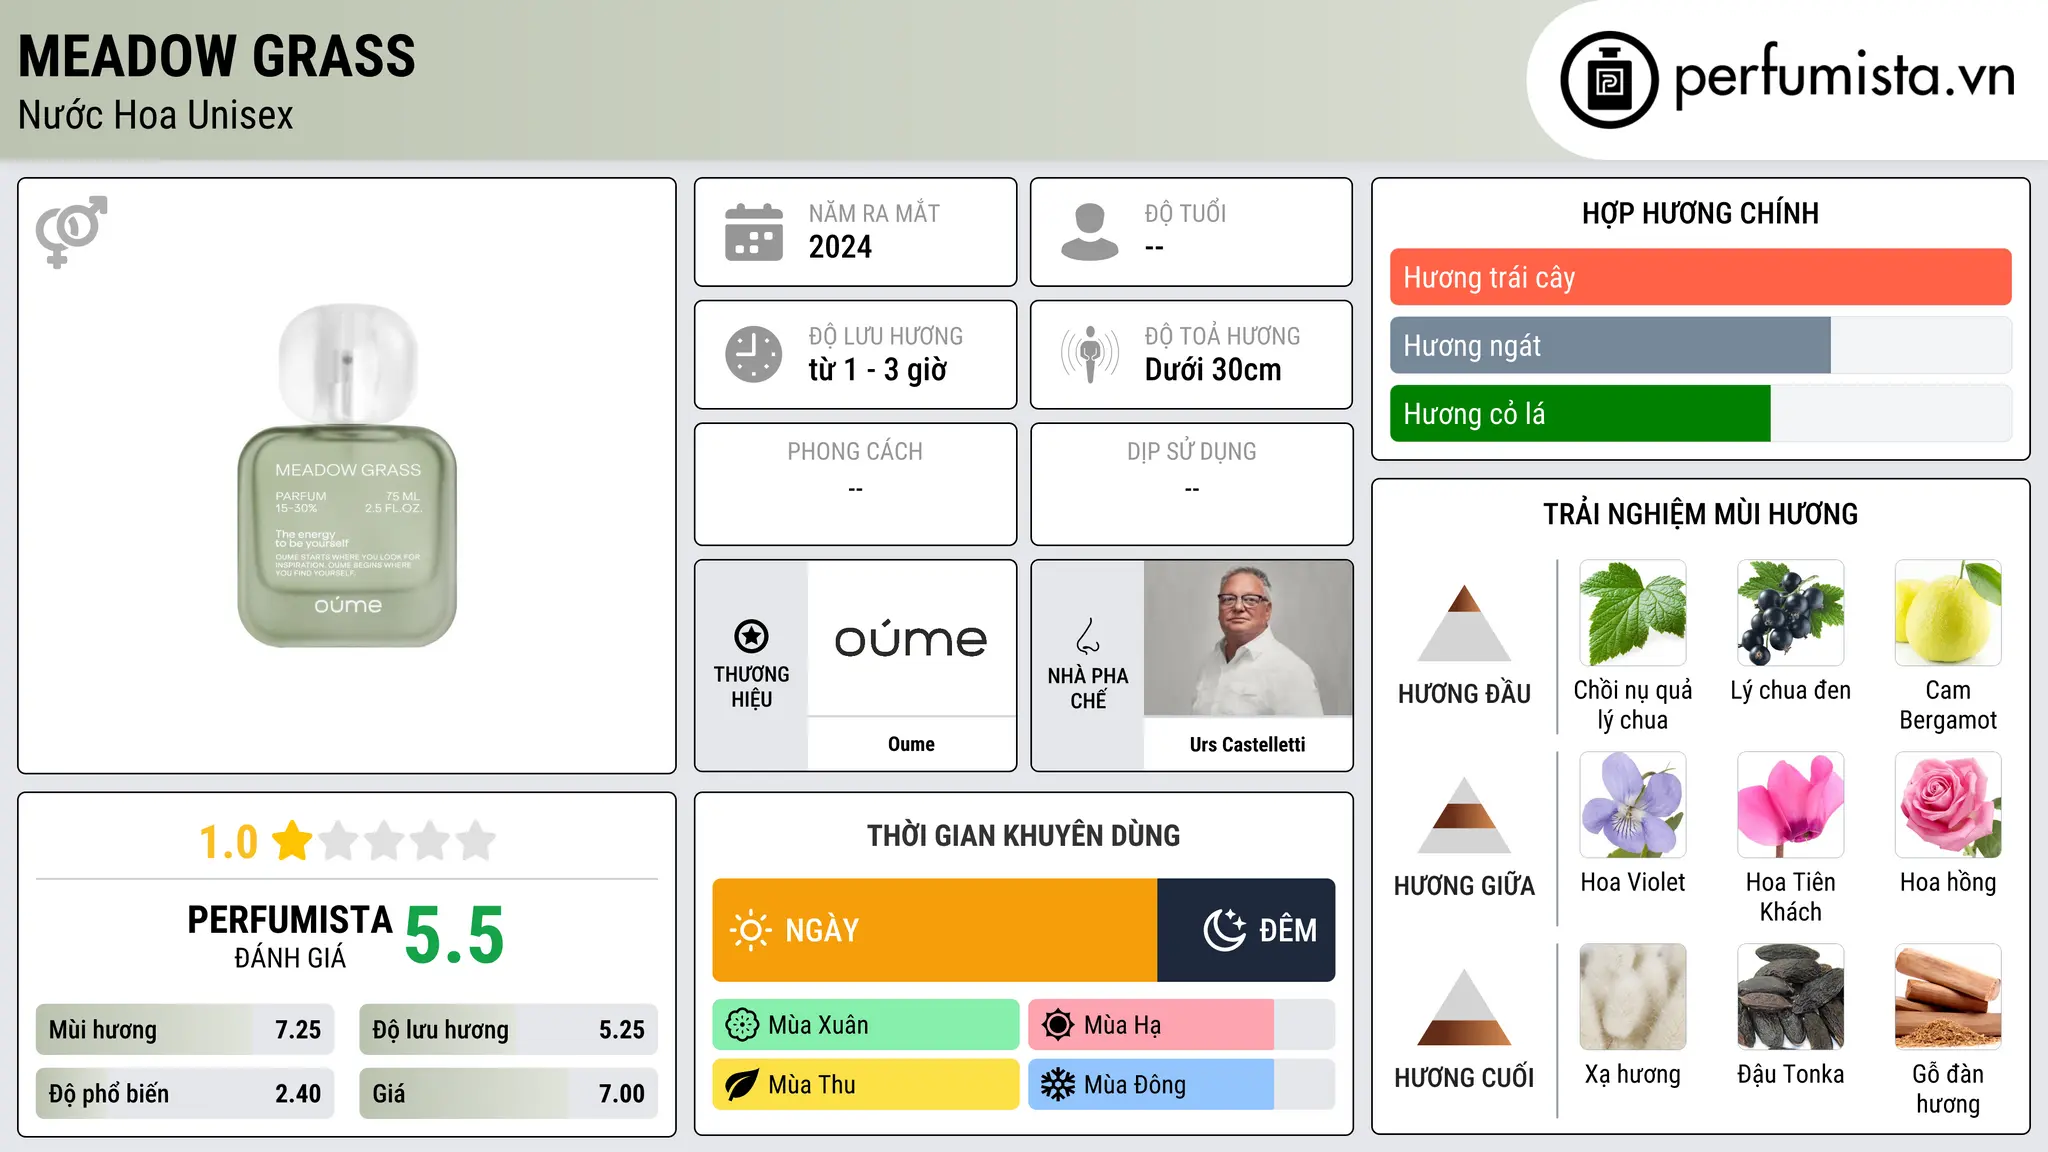This screenshot has width=2048, height=1152.
Task: Click the MEADOW GRASS title text
Action: [x=217, y=56]
